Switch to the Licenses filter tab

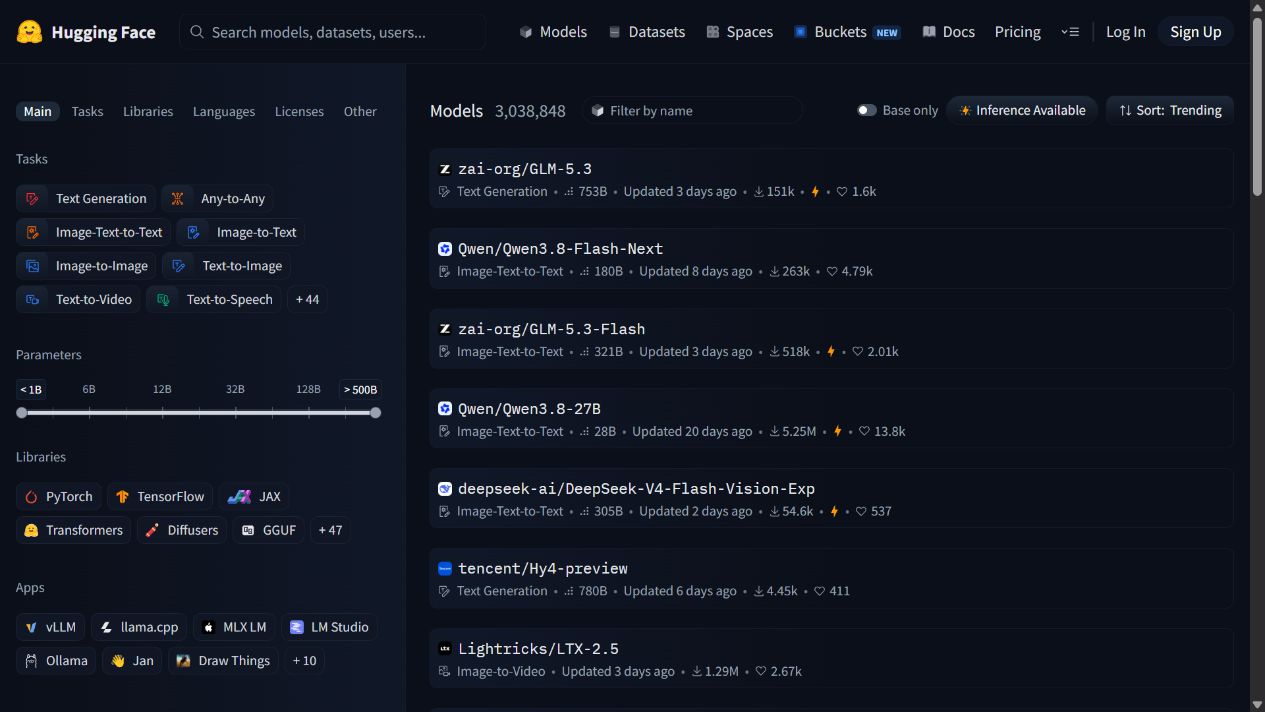pyautogui.click(x=299, y=111)
